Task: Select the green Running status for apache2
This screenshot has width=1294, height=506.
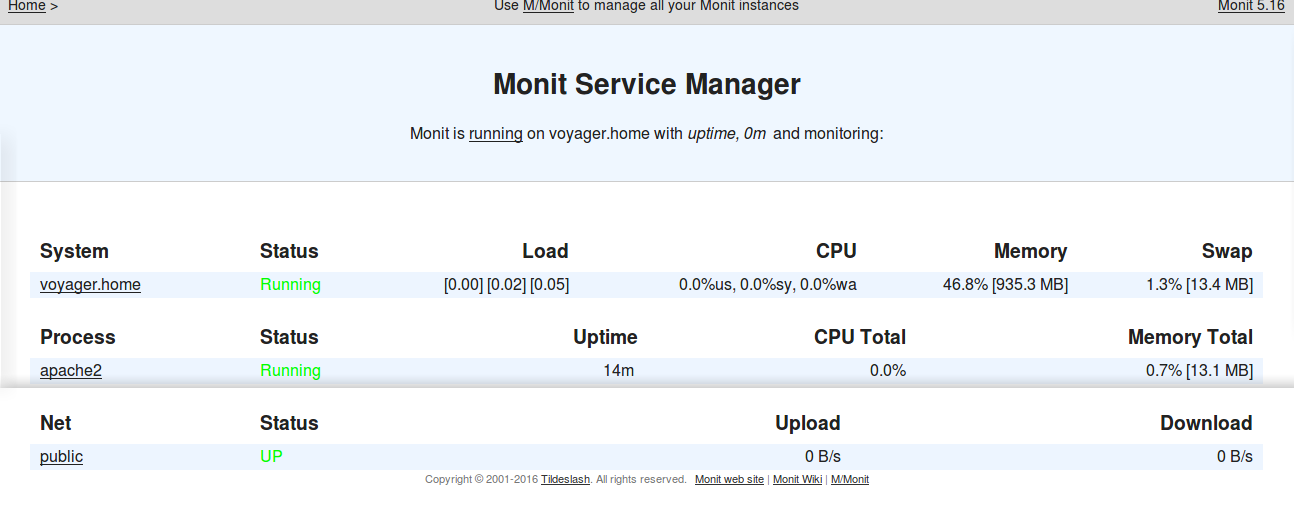Action: [x=290, y=370]
